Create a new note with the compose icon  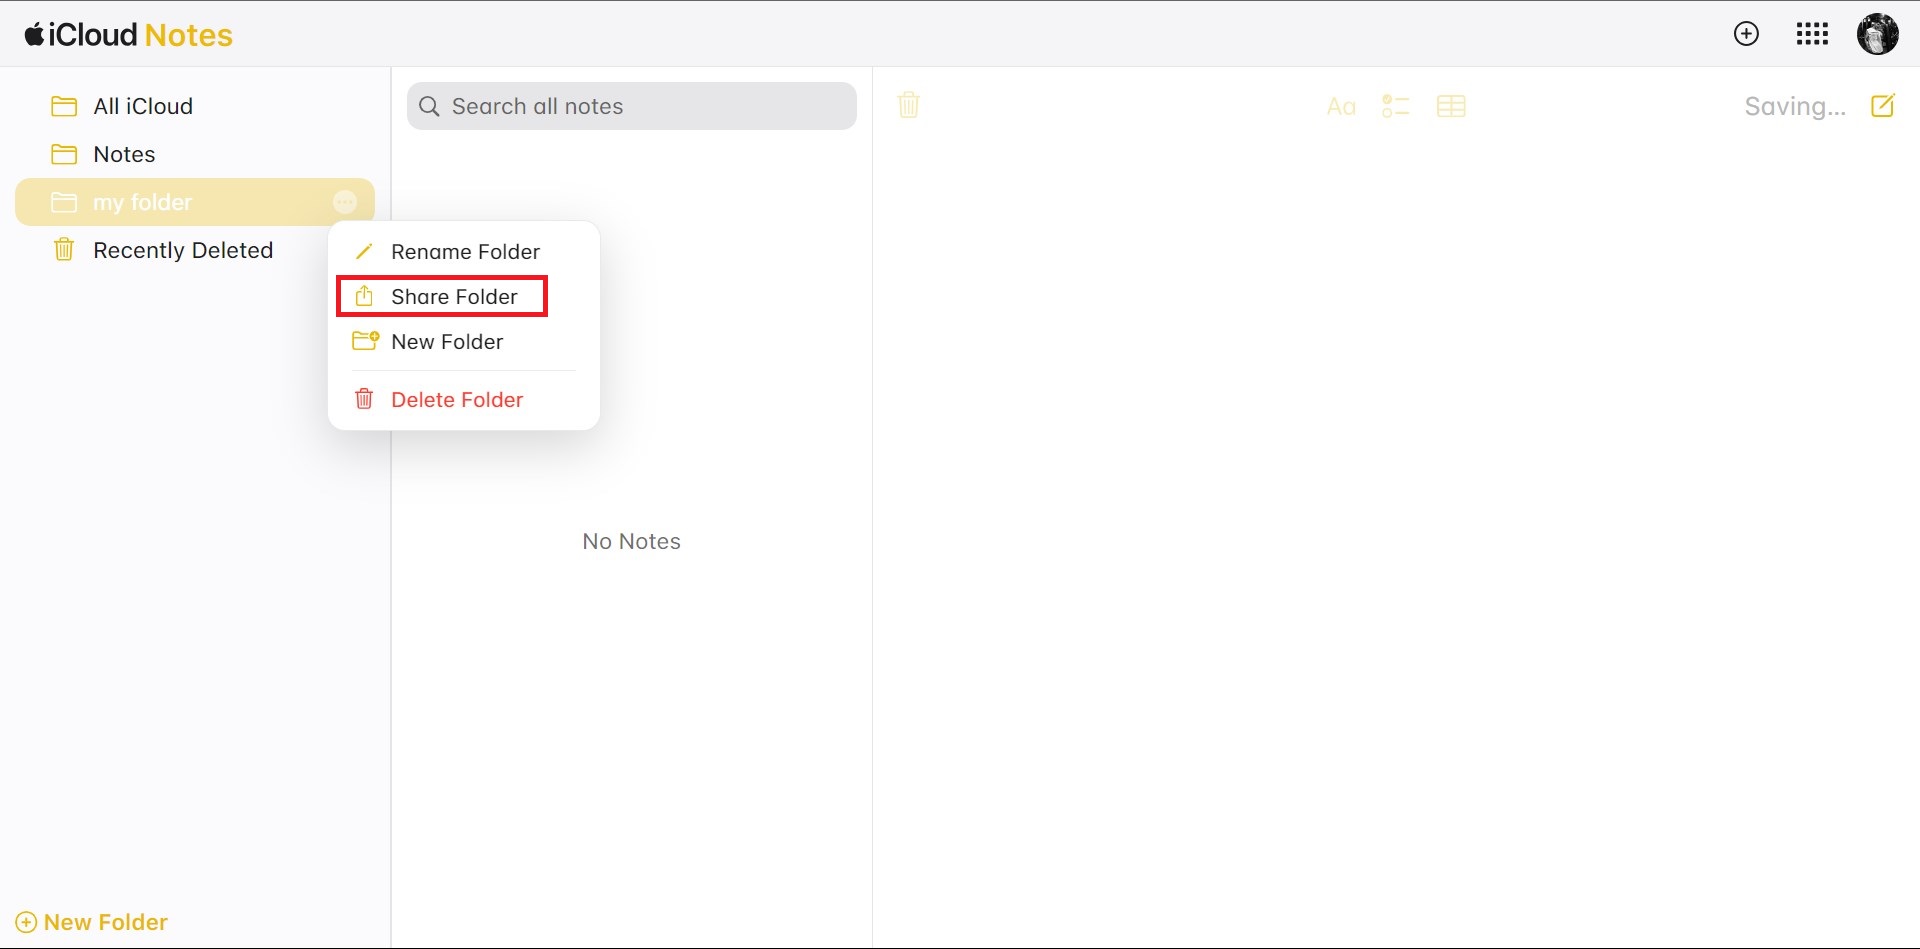[1882, 106]
